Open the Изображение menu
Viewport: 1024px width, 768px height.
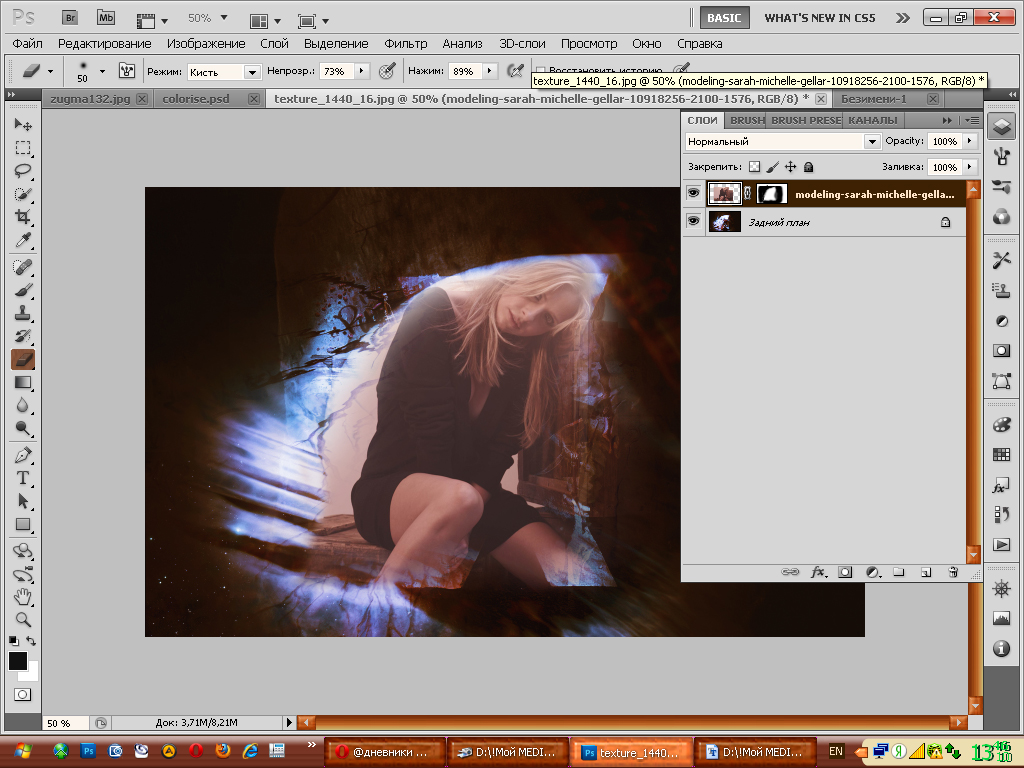[x=206, y=44]
